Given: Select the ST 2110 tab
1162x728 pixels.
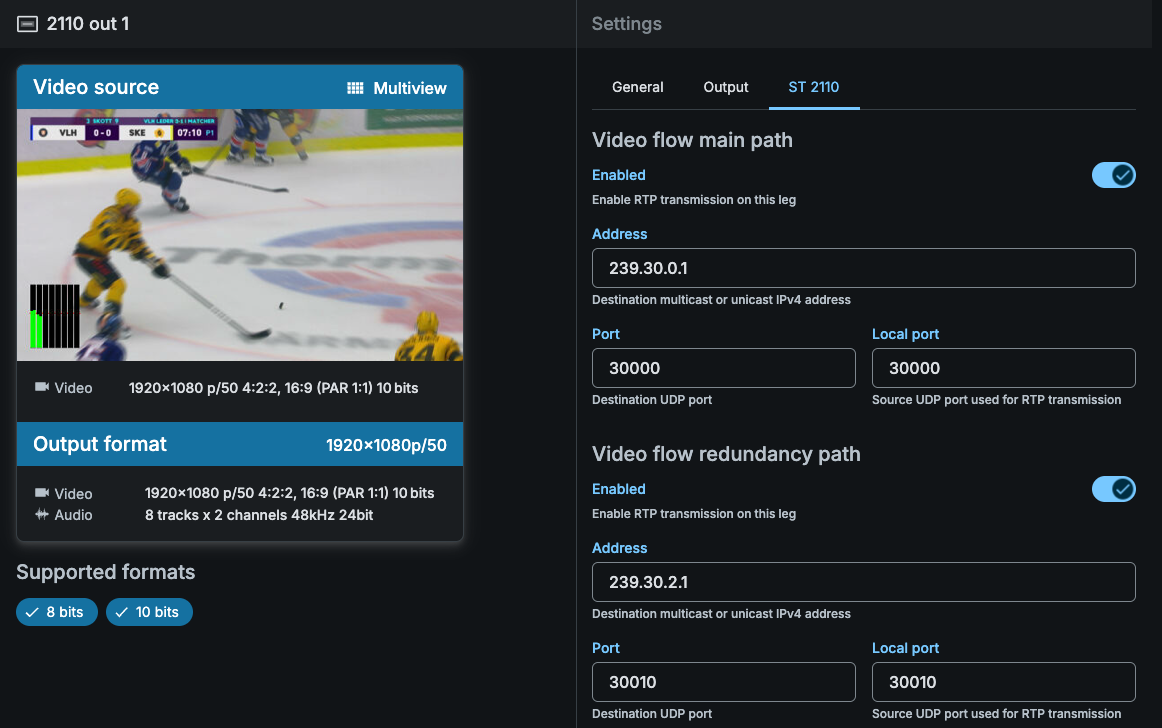Looking at the screenshot, I should point(814,87).
